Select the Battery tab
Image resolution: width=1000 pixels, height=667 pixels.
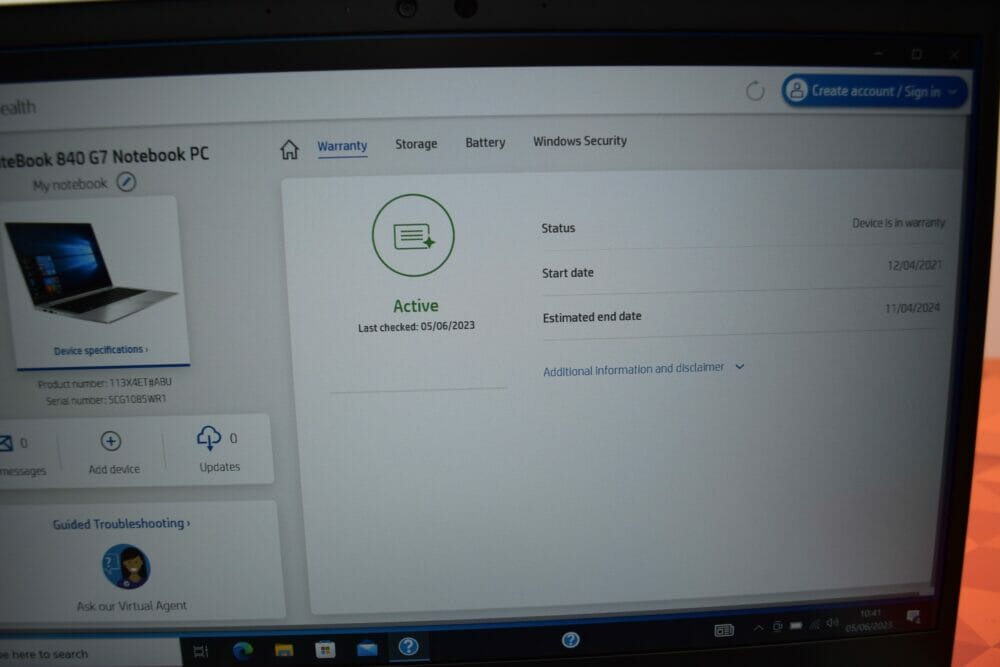(x=485, y=142)
